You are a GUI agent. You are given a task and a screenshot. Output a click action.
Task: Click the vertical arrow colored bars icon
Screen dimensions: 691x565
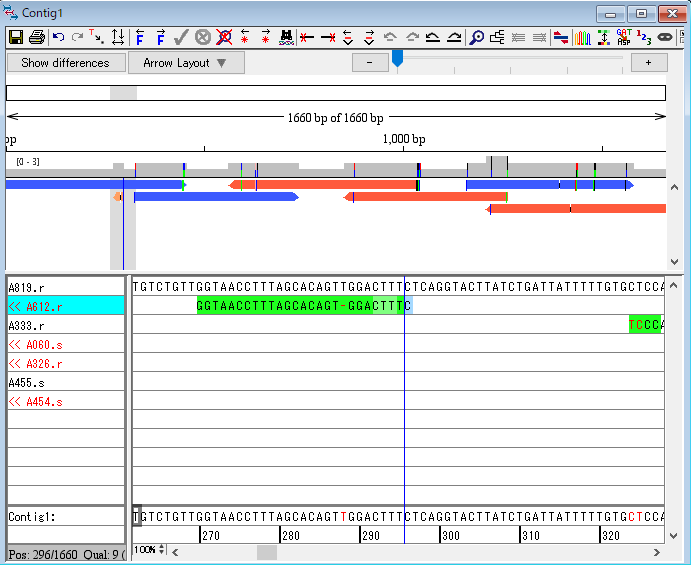[x=604, y=37]
